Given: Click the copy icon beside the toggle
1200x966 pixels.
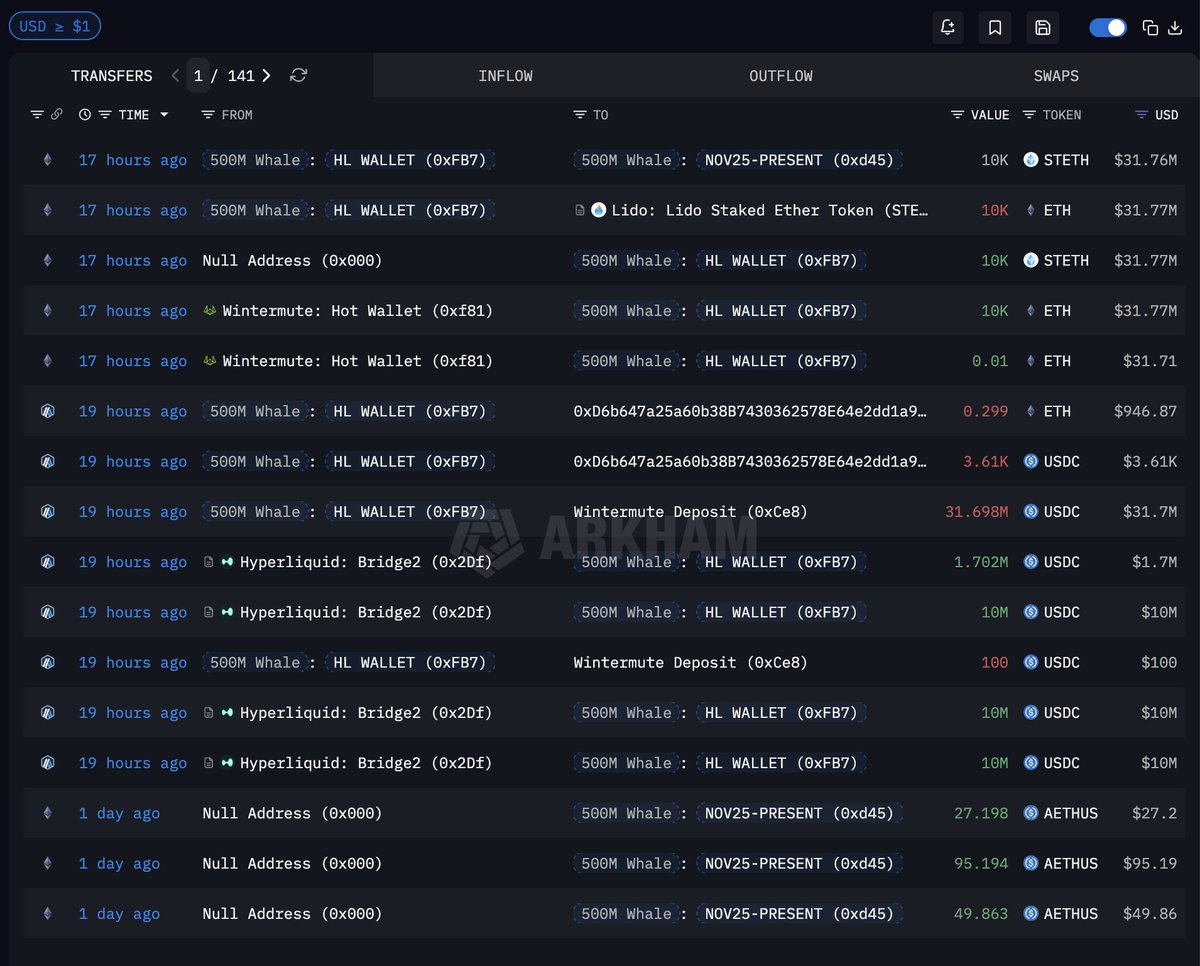Looking at the screenshot, I should 1150,28.
